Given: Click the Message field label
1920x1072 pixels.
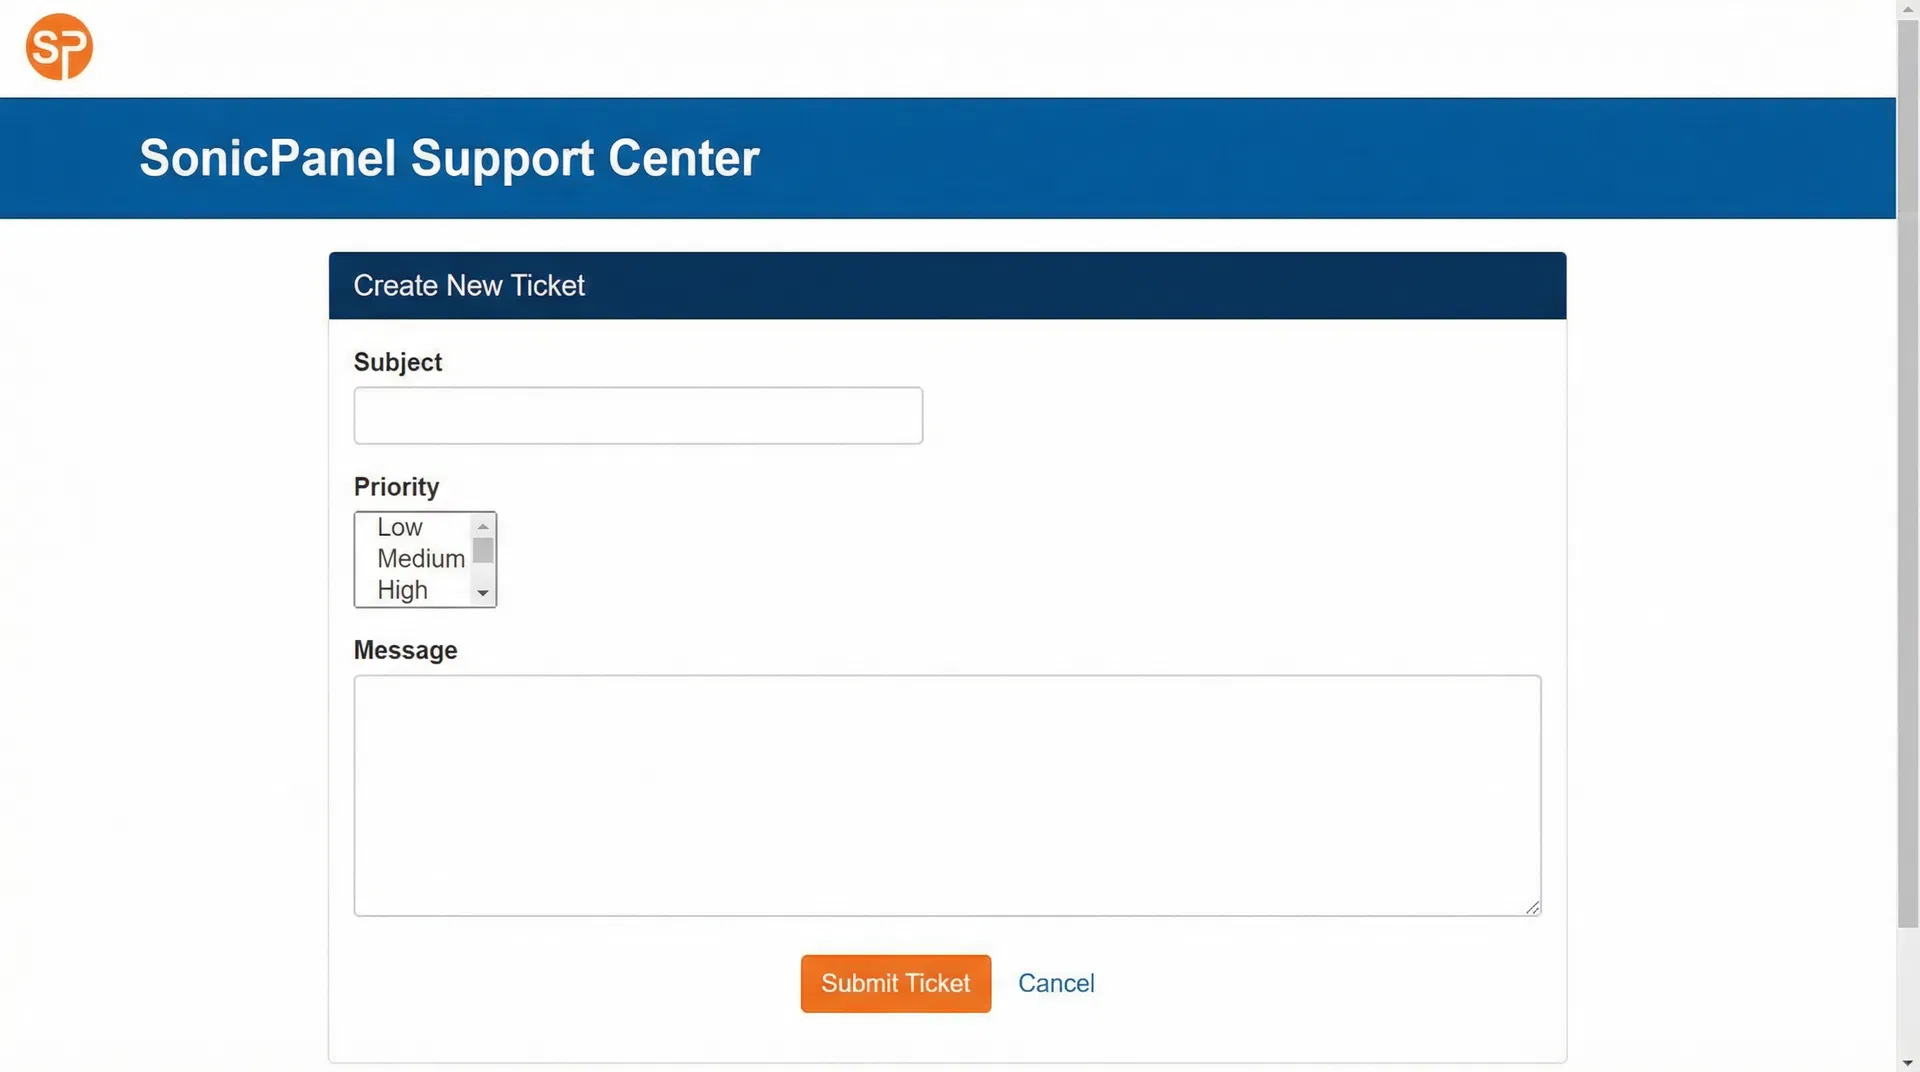Looking at the screenshot, I should (x=405, y=650).
